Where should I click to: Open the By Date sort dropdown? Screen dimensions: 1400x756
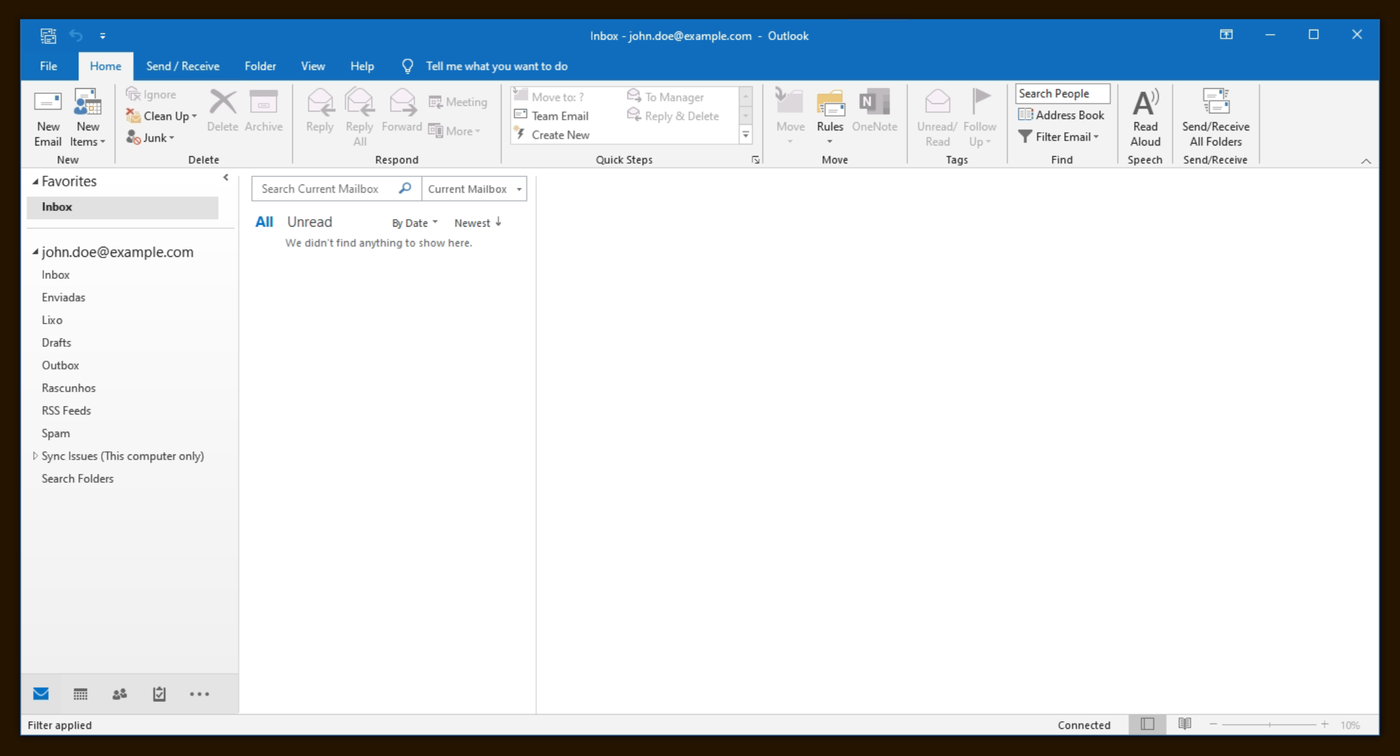coord(414,223)
